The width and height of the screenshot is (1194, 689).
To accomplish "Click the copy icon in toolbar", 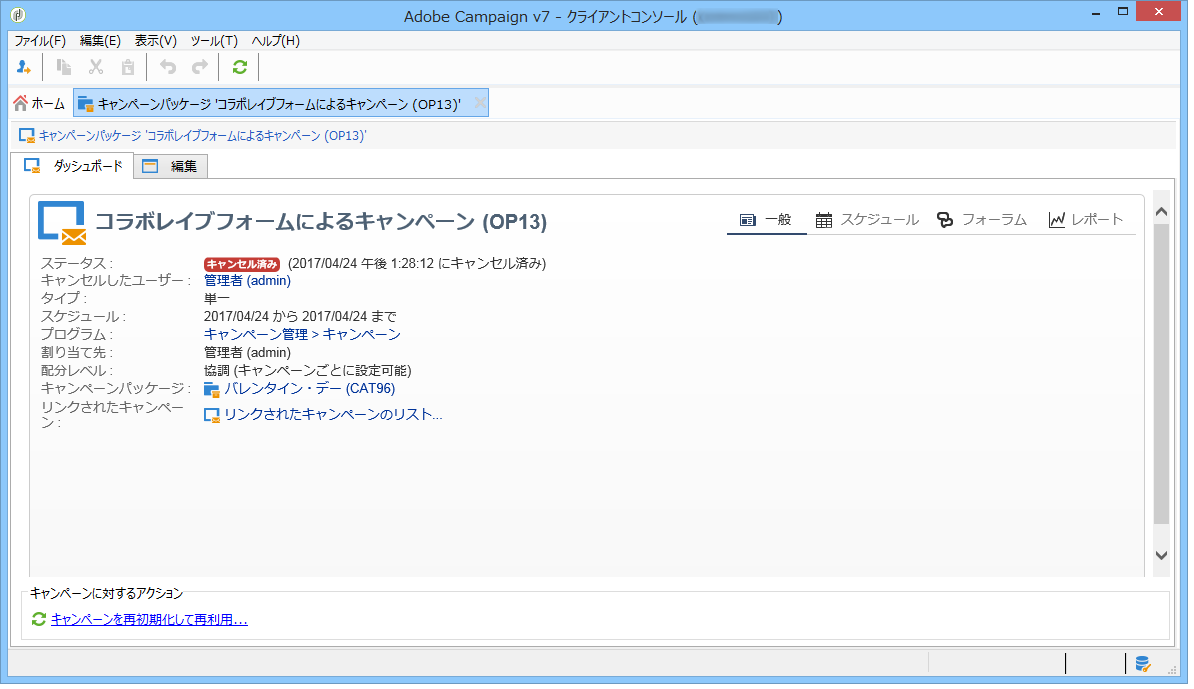I will pos(64,68).
